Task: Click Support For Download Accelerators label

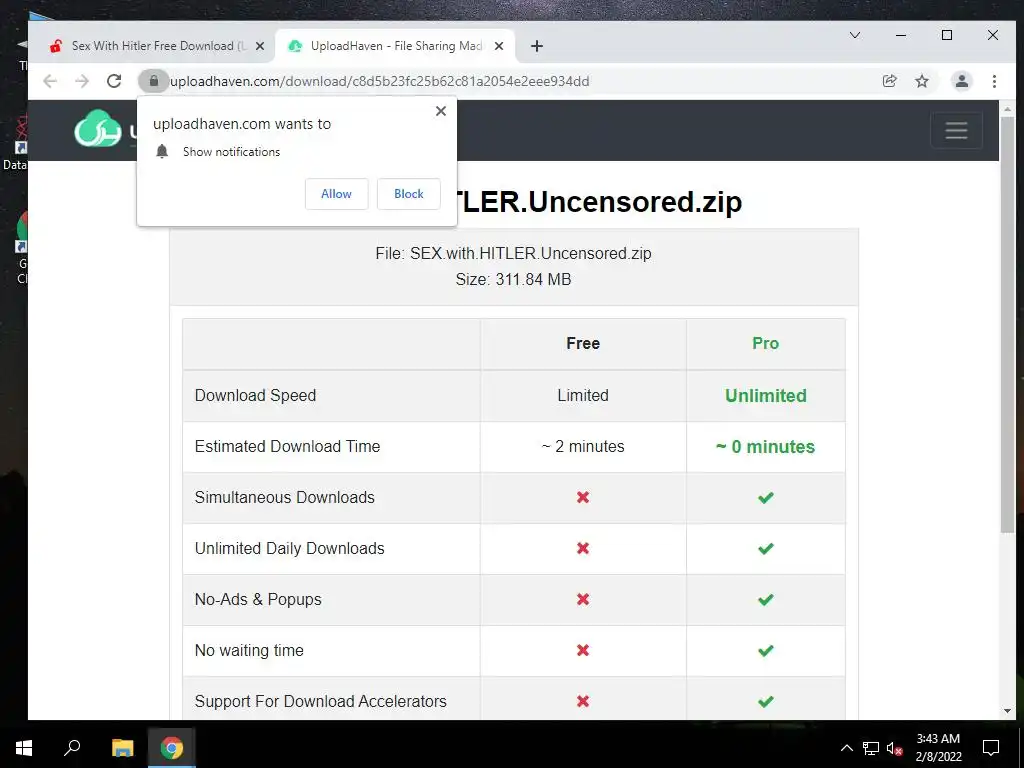Action: click(321, 701)
